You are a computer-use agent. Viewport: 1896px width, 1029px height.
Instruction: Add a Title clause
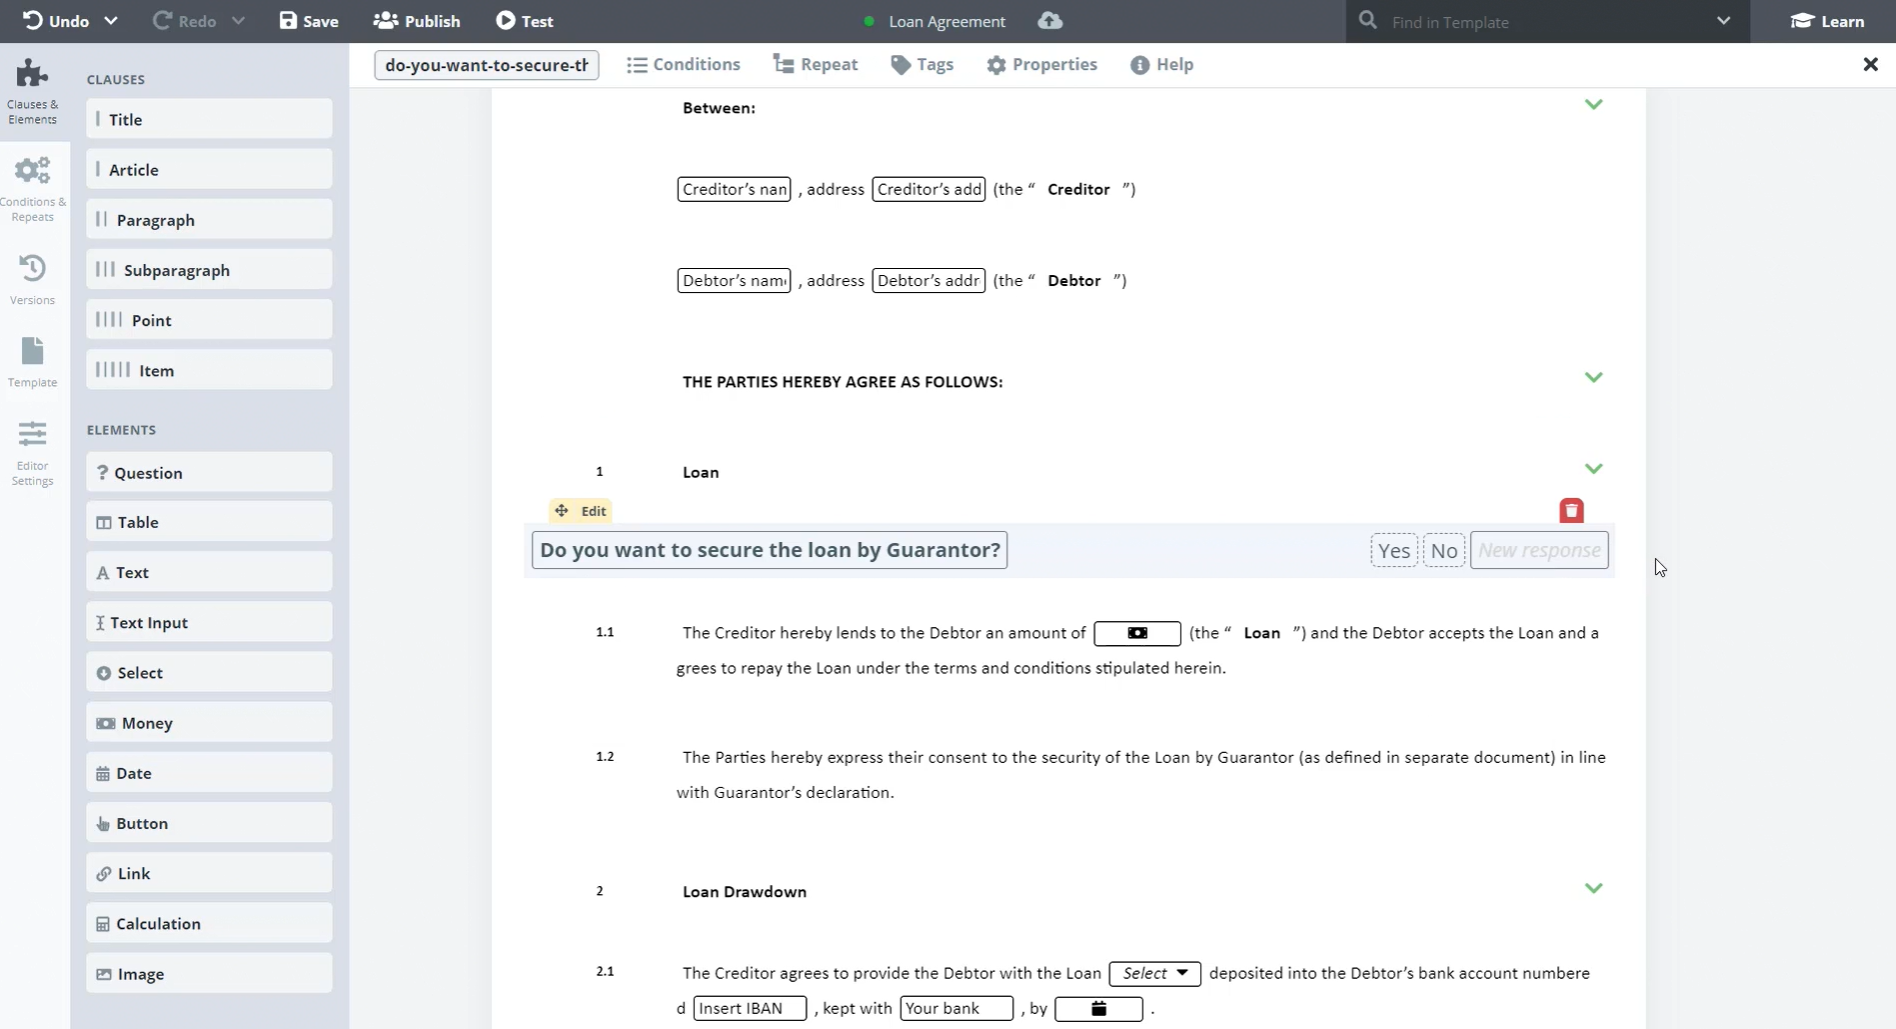click(209, 119)
